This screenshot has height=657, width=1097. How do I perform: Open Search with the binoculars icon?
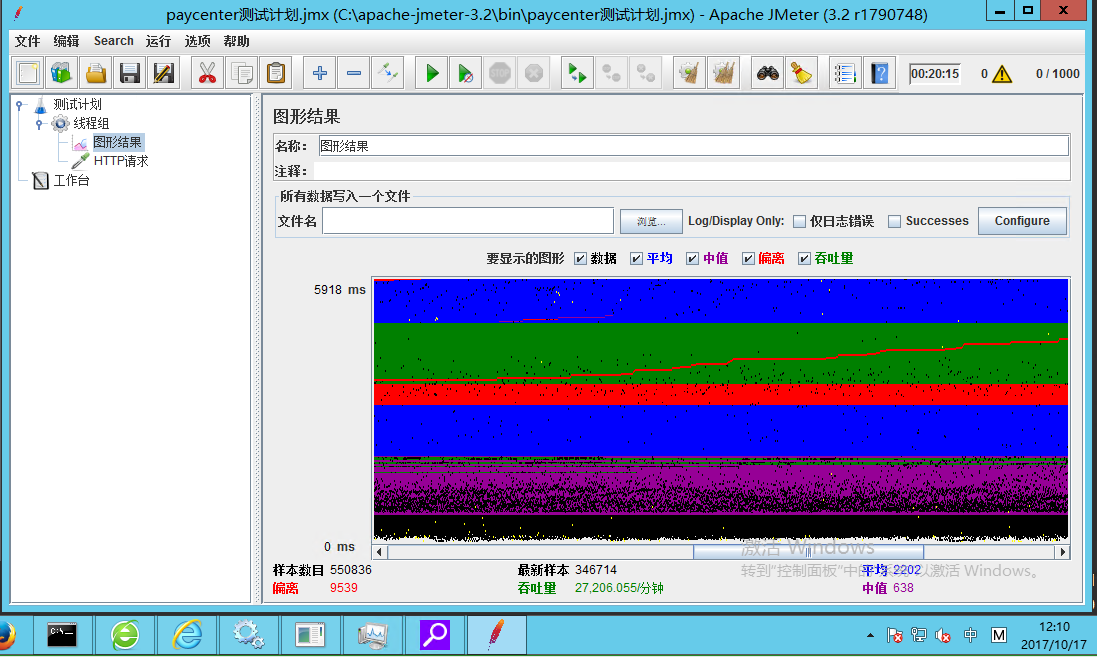(x=767, y=73)
